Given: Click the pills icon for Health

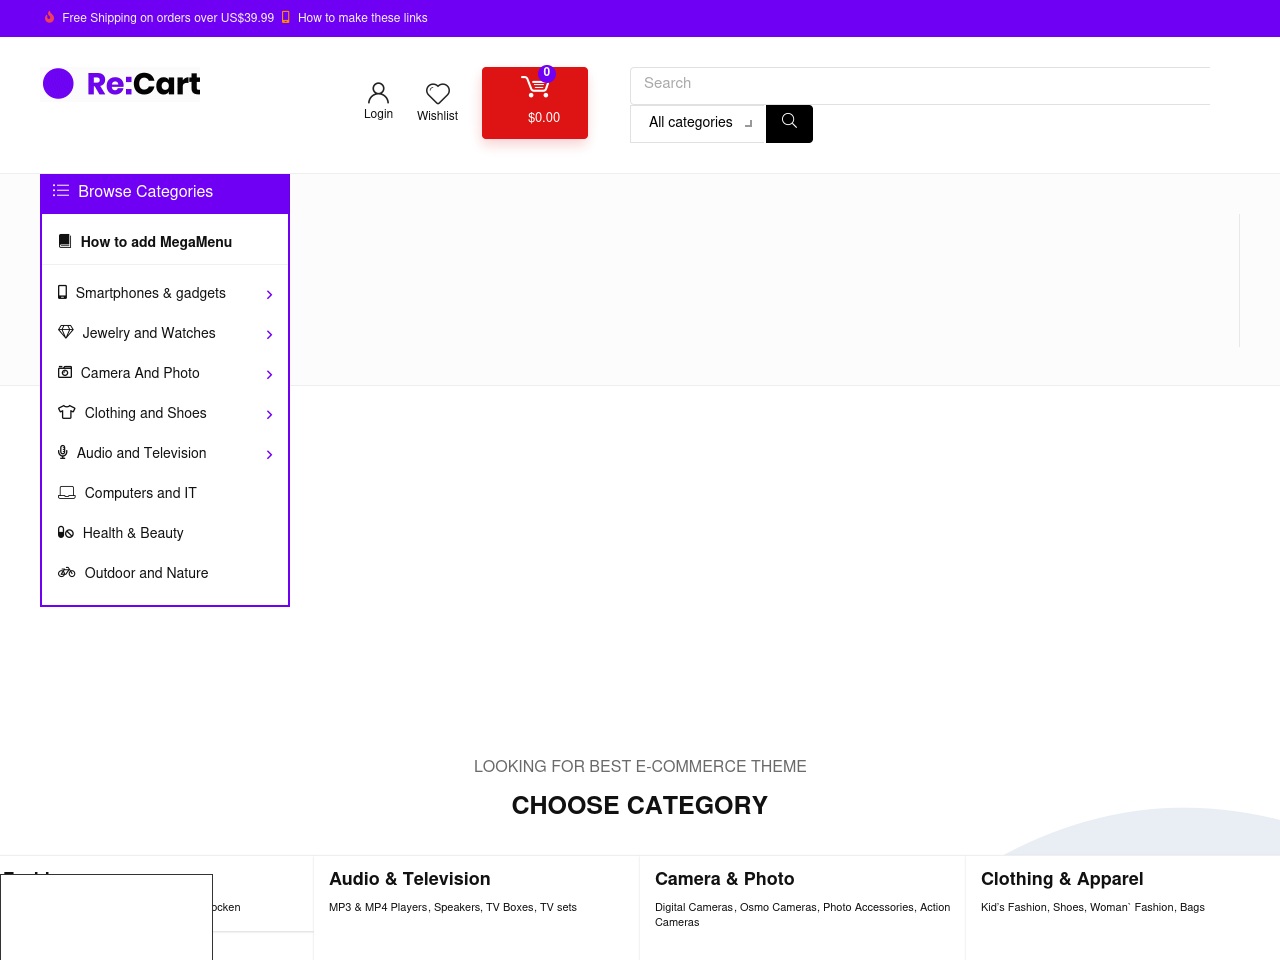Looking at the screenshot, I should [x=66, y=532].
